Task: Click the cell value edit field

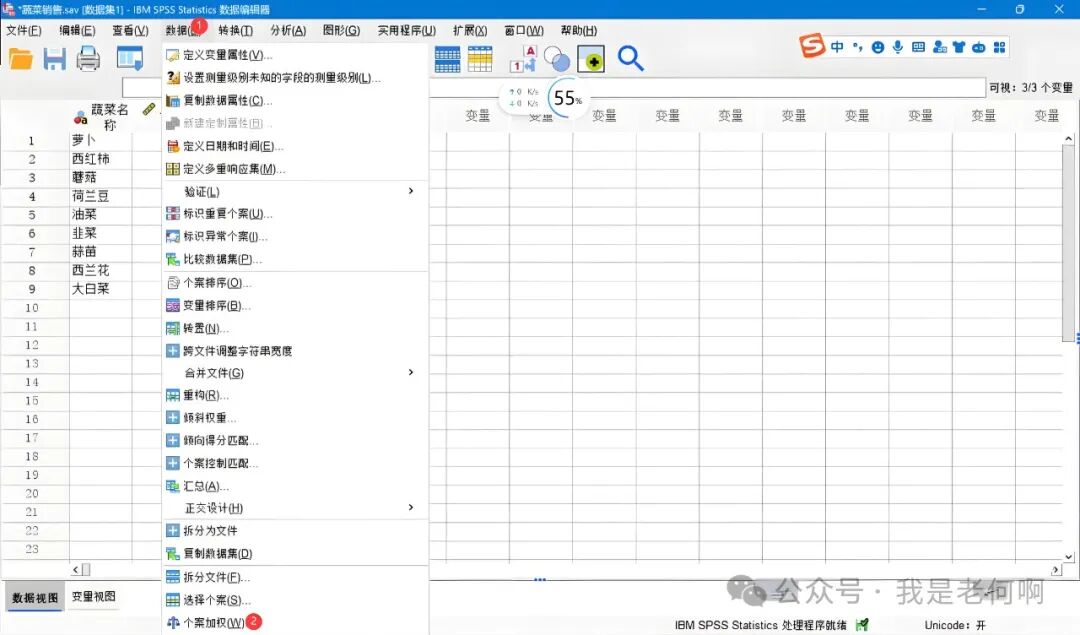Action: click(x=554, y=87)
